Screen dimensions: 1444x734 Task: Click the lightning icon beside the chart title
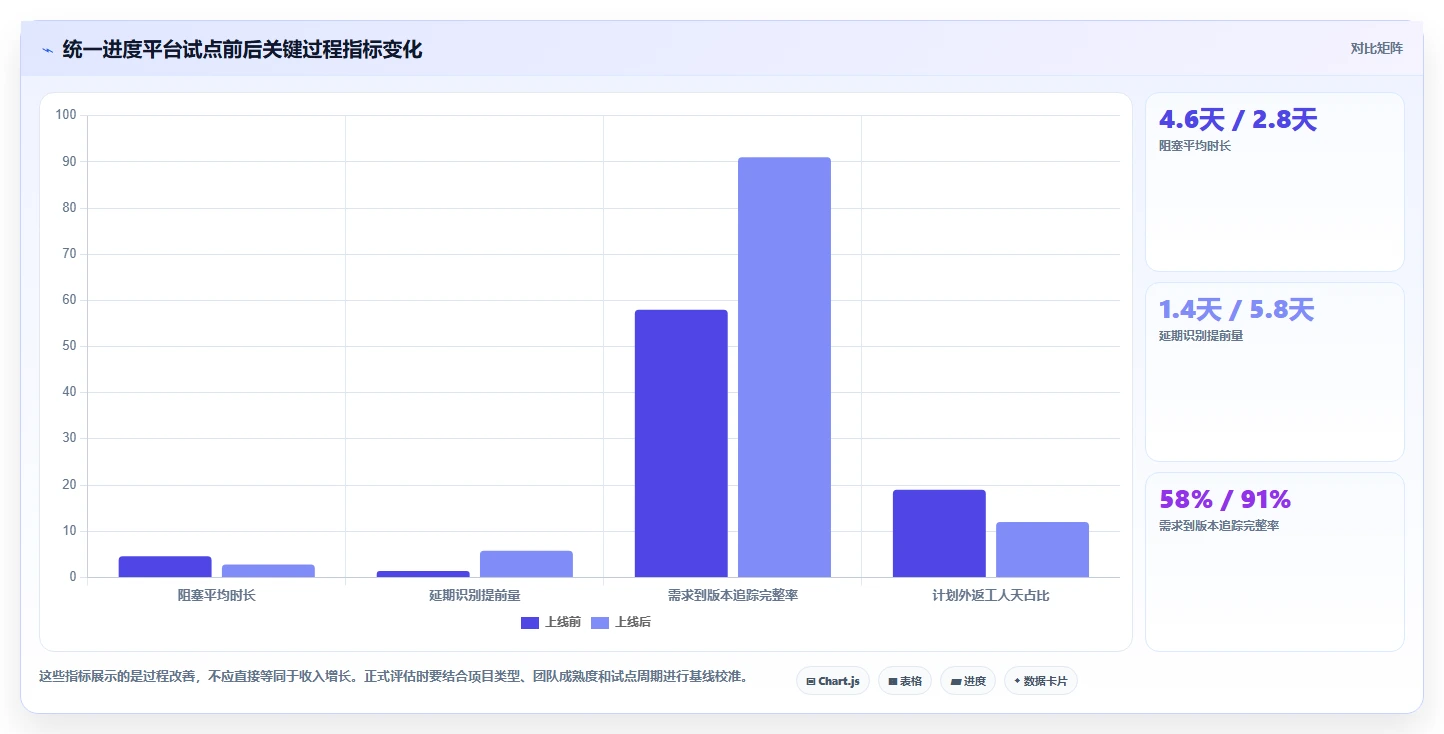(x=47, y=50)
